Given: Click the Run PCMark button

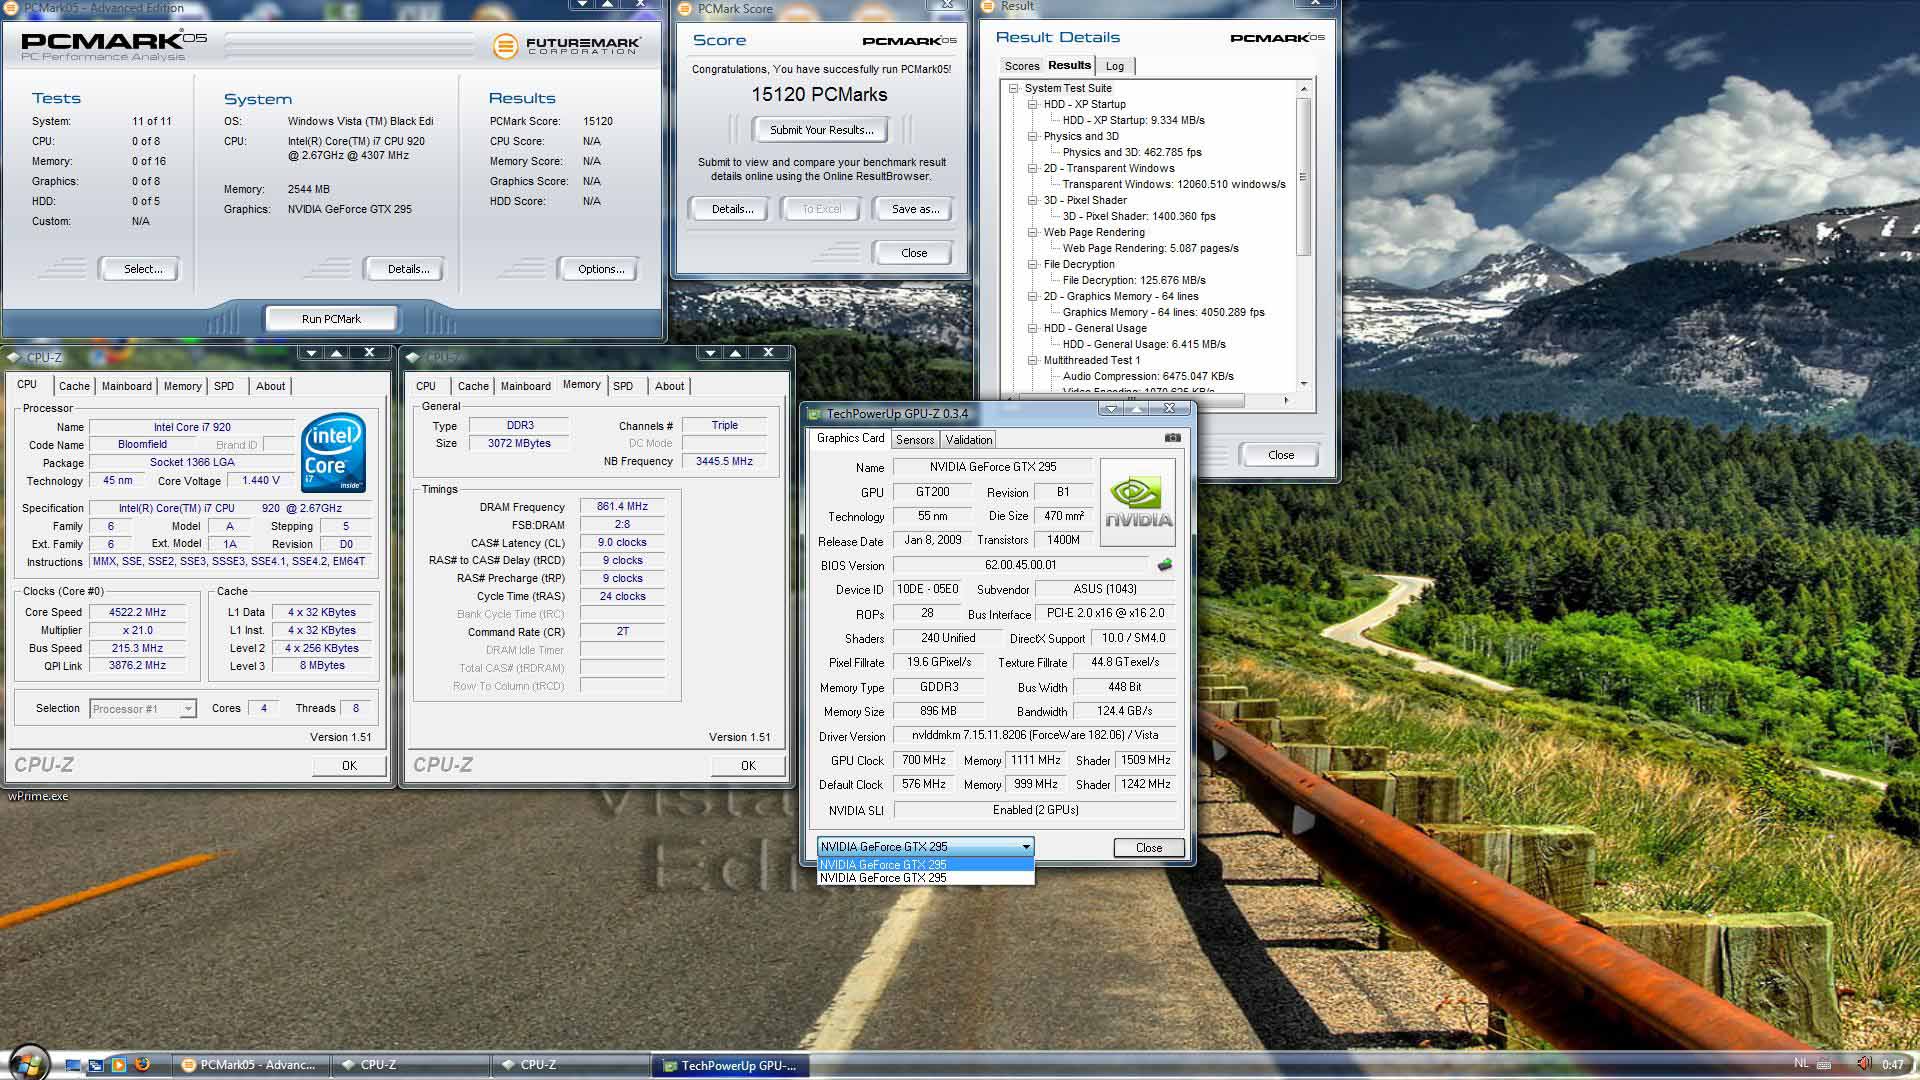Looking at the screenshot, I should point(331,319).
